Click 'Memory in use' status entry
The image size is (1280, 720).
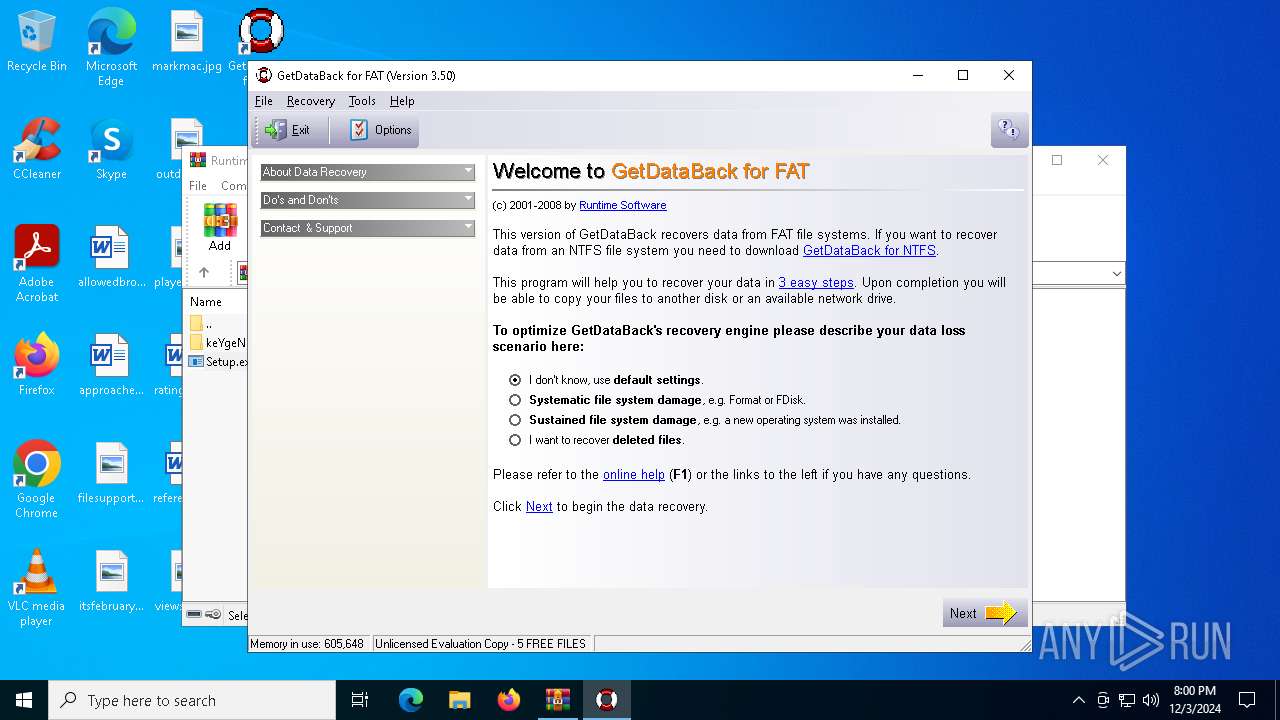tap(308, 644)
